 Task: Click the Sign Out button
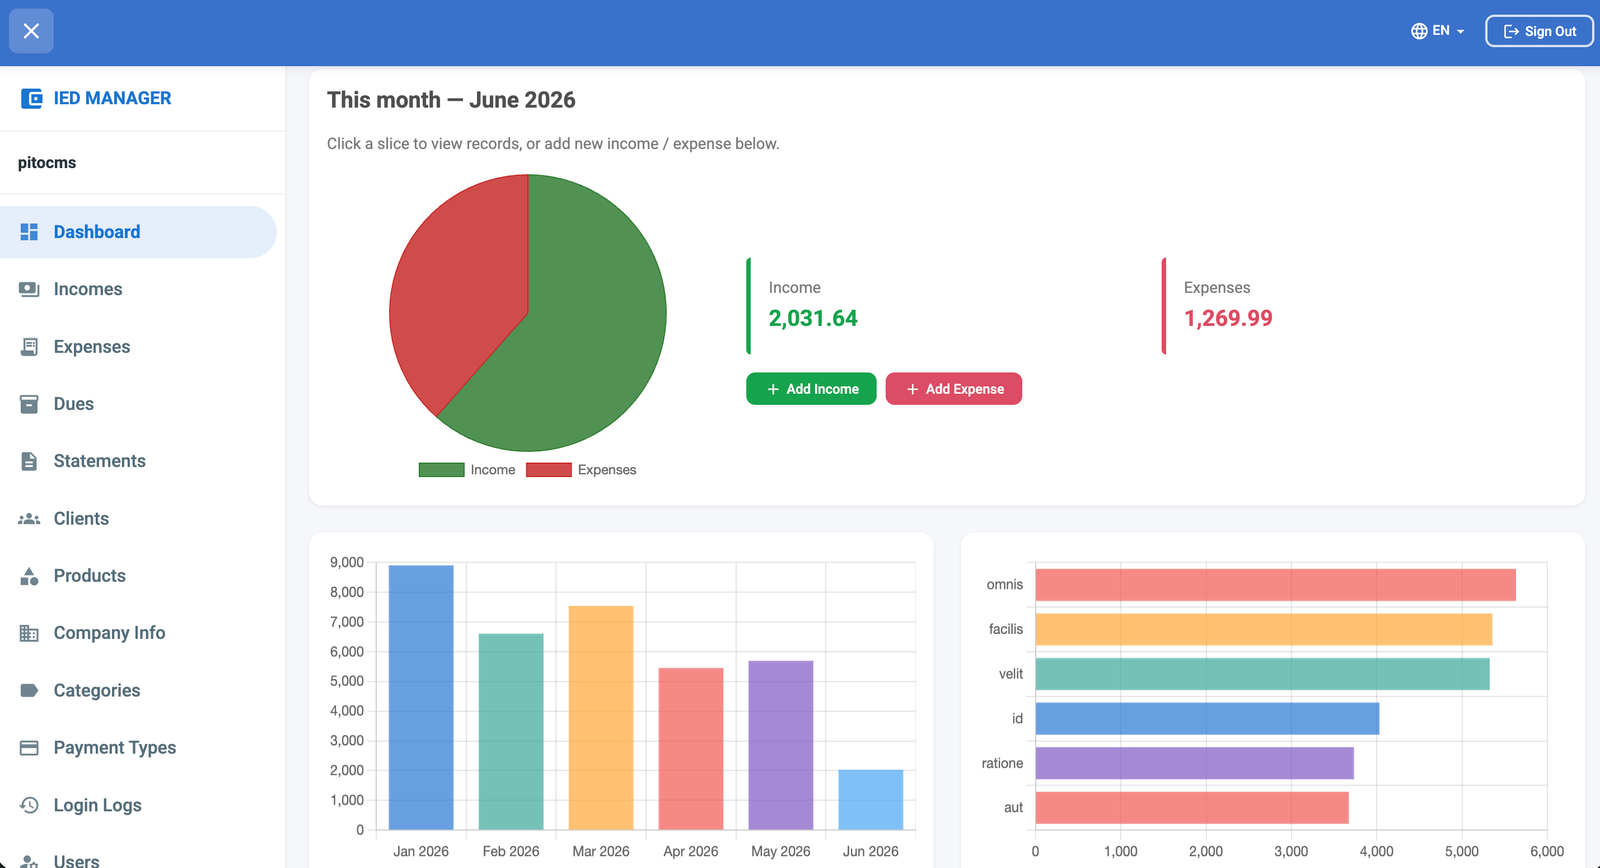coord(1539,31)
